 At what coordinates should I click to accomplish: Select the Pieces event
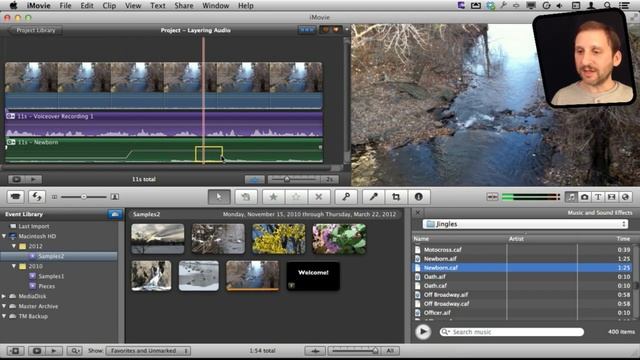pyautogui.click(x=47, y=286)
